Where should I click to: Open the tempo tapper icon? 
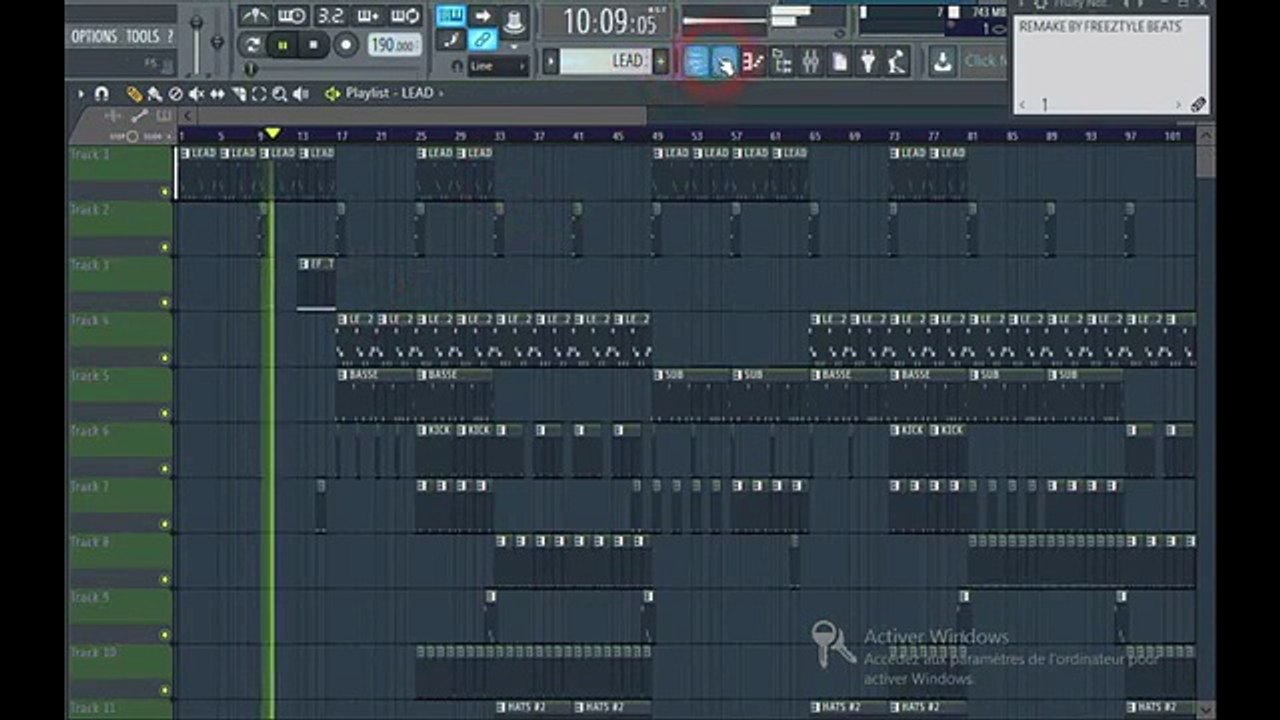(897, 62)
